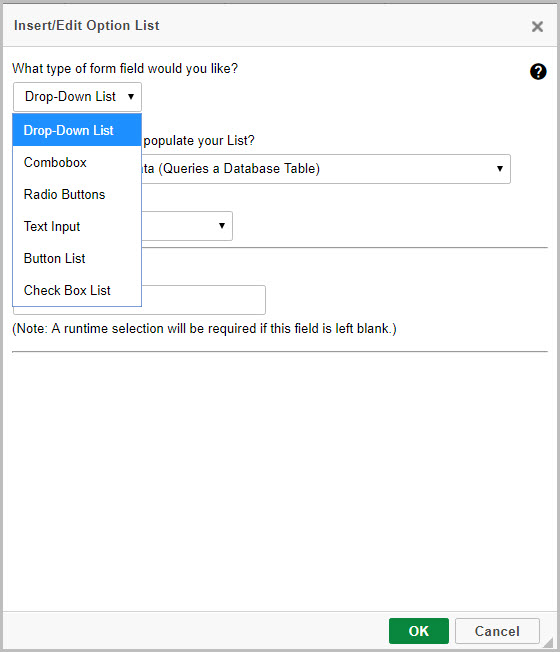The width and height of the screenshot is (560, 652).
Task: Close the Insert/Edit Option List dialog
Action: click(537, 27)
